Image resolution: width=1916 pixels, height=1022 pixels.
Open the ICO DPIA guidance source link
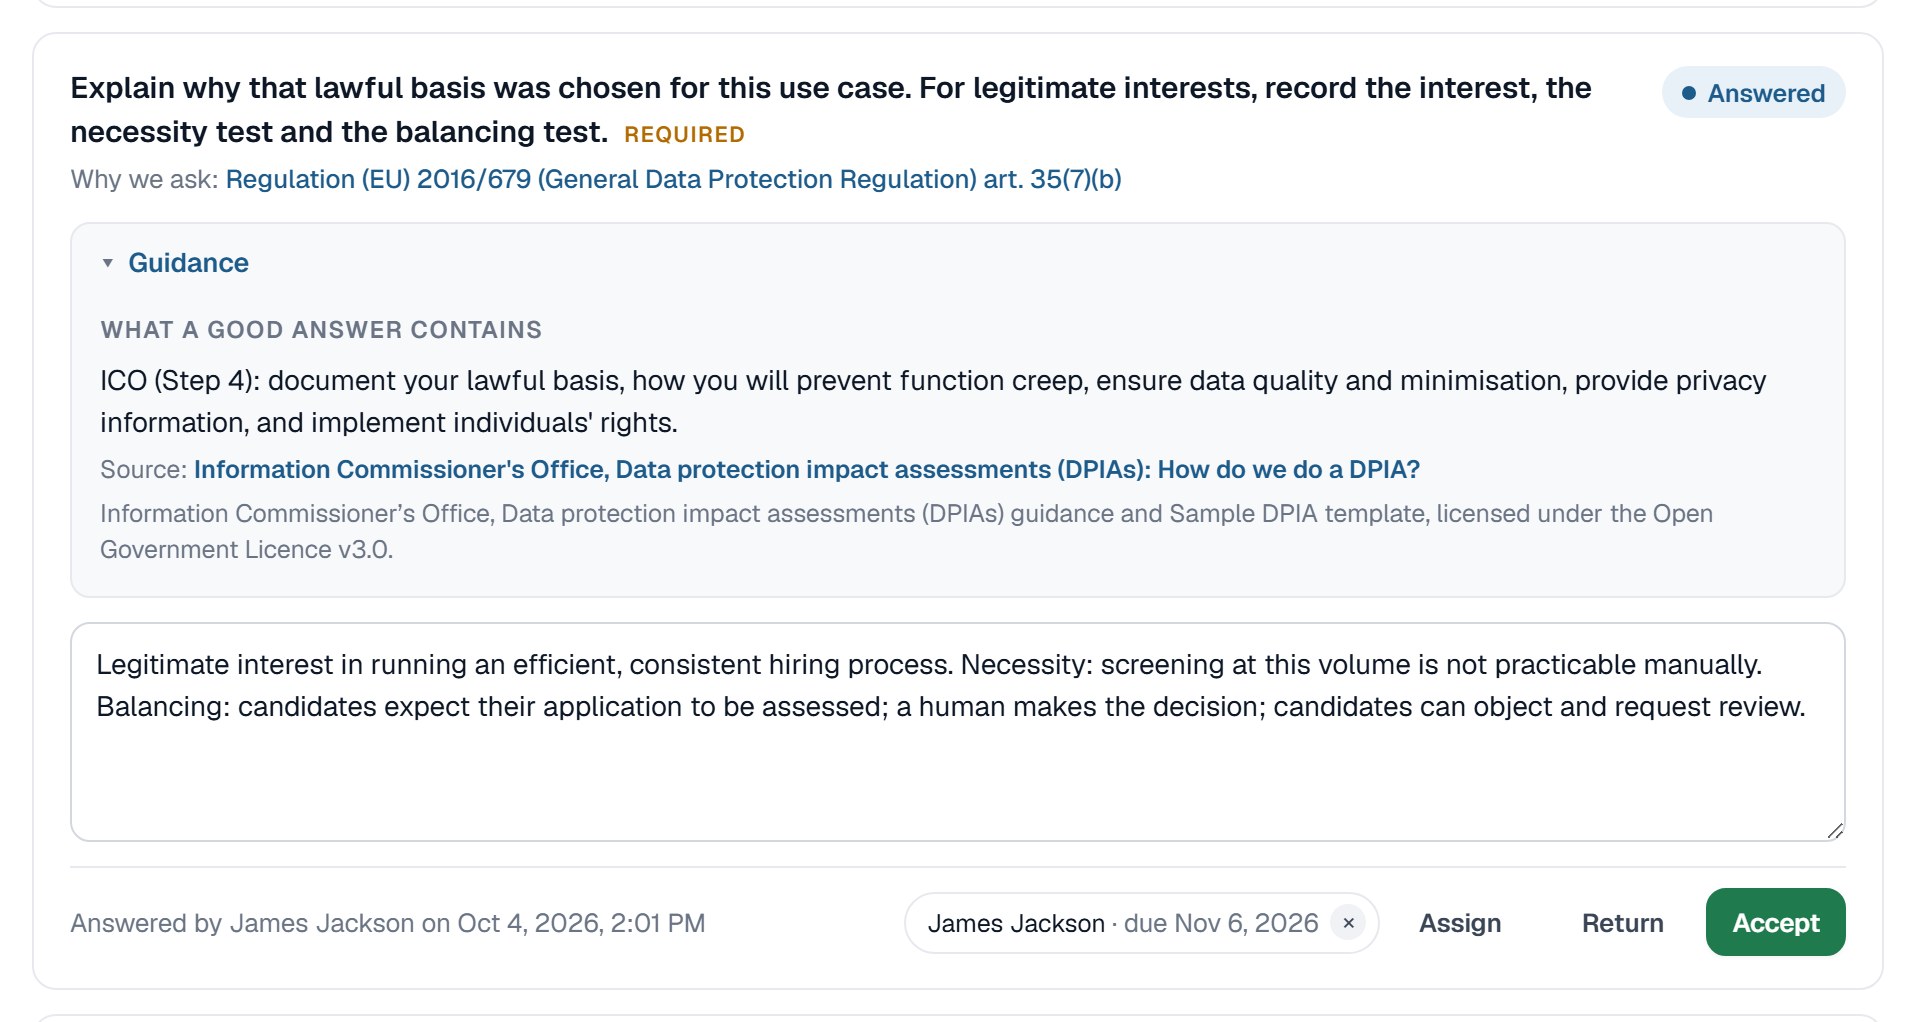(x=806, y=469)
